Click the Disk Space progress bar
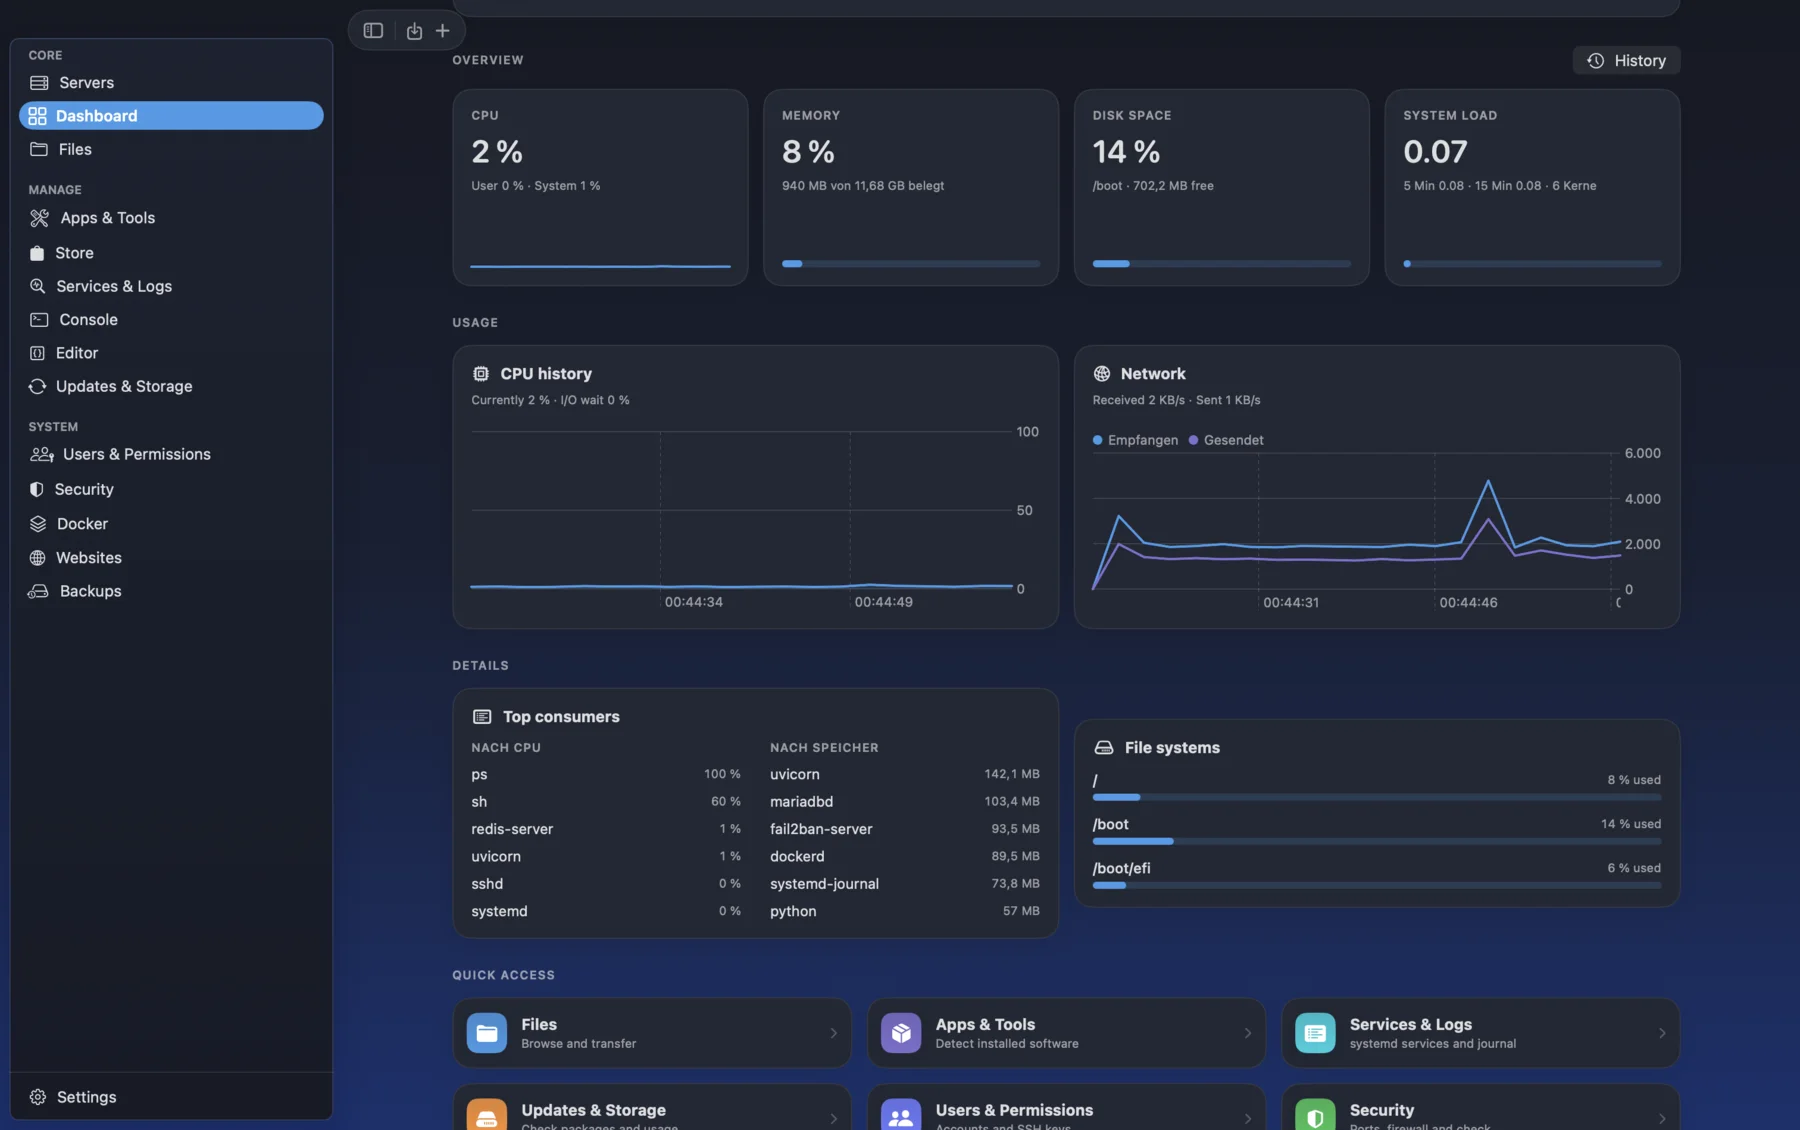 point(1221,264)
